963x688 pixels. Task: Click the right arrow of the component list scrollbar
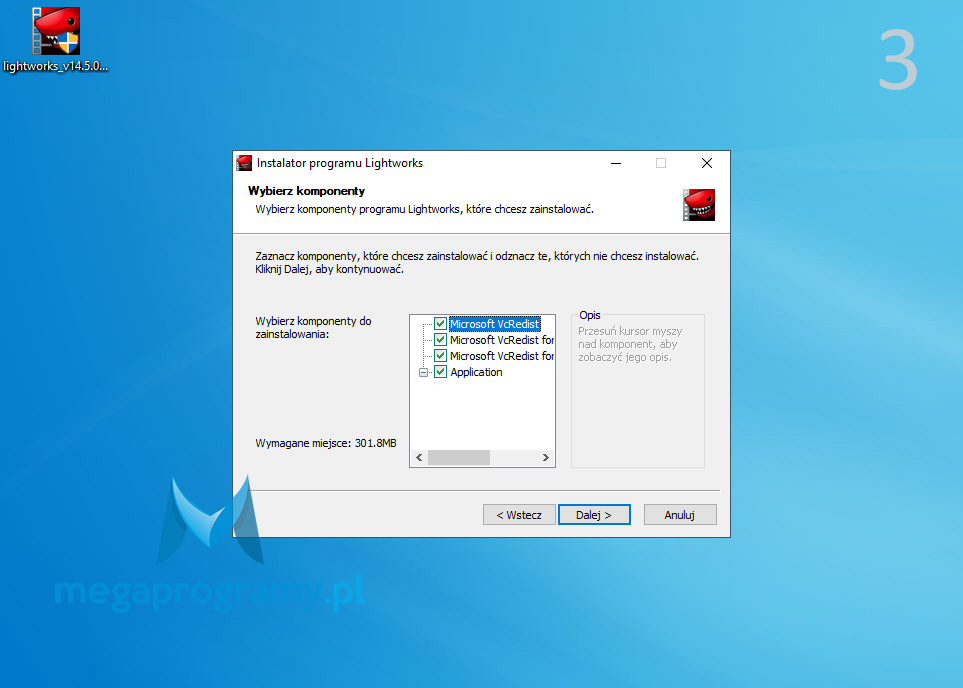545,458
